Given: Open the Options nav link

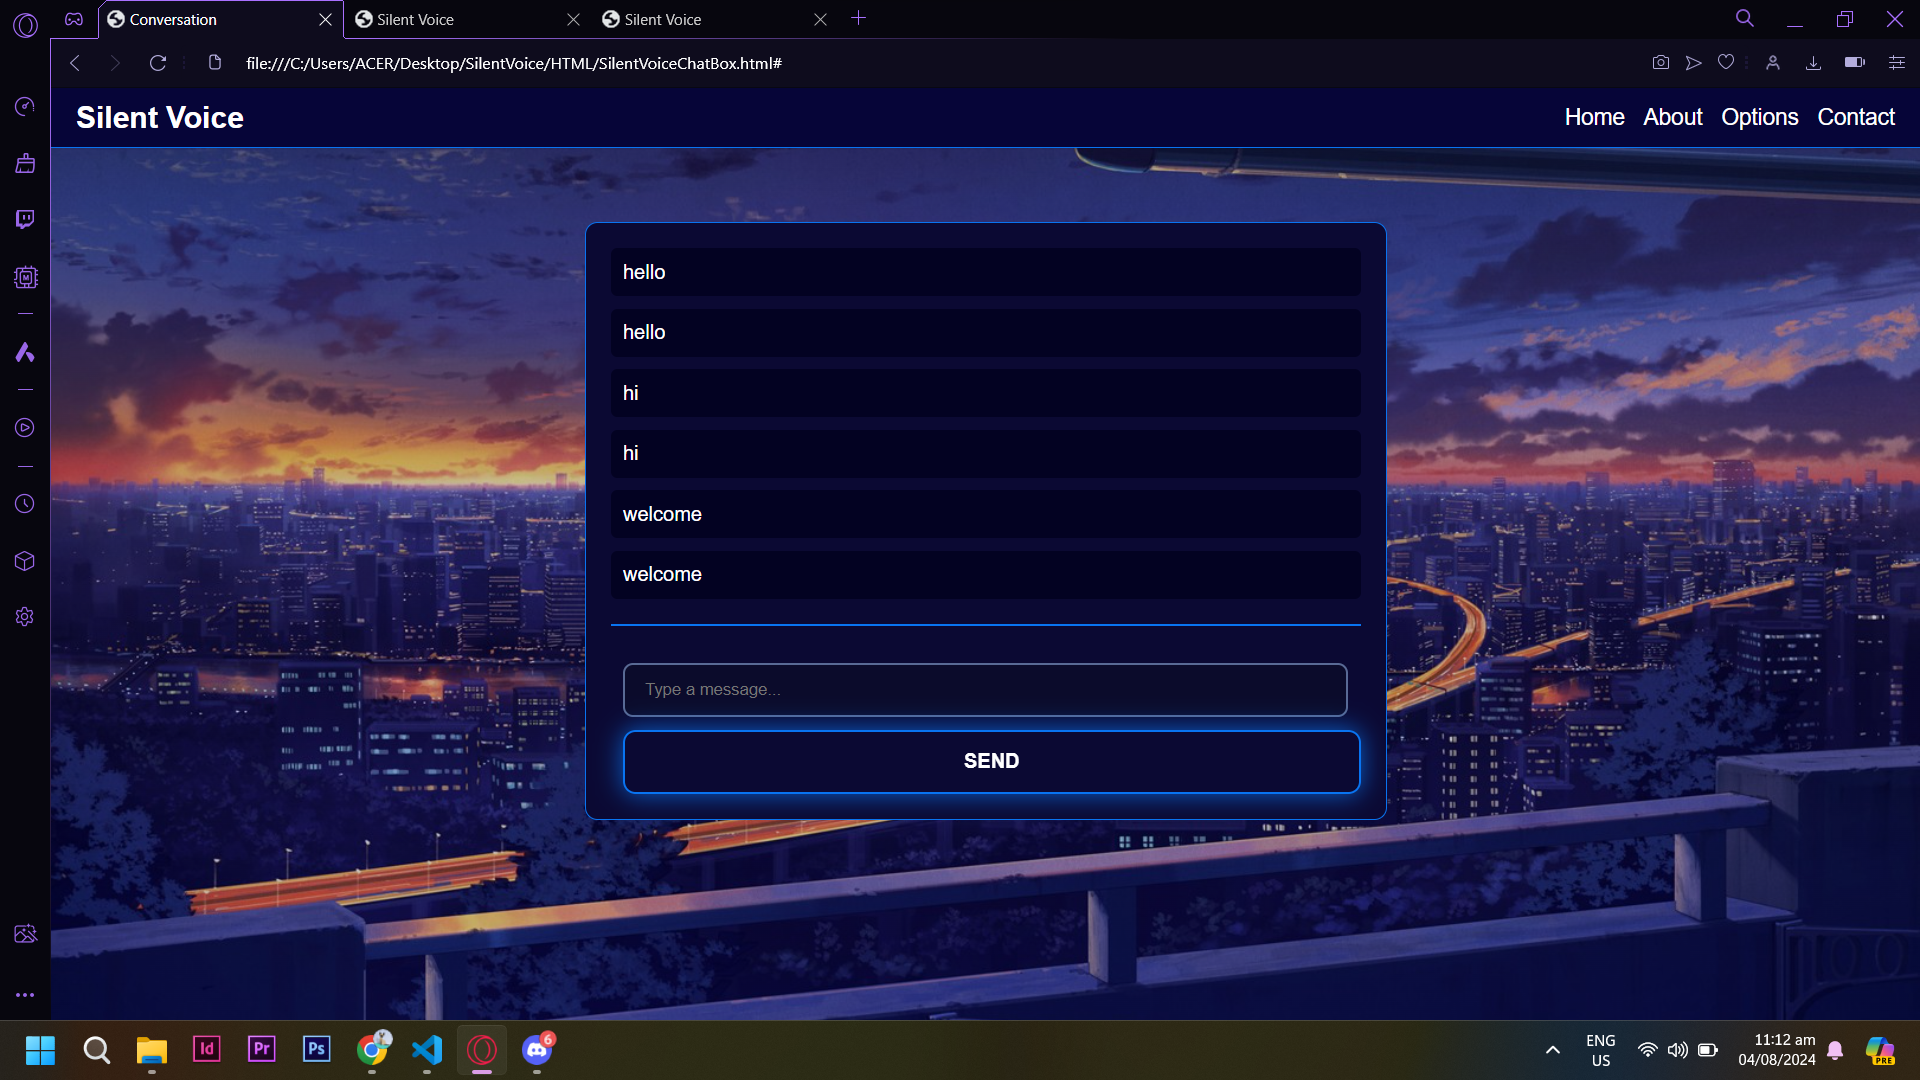Looking at the screenshot, I should [x=1759, y=117].
